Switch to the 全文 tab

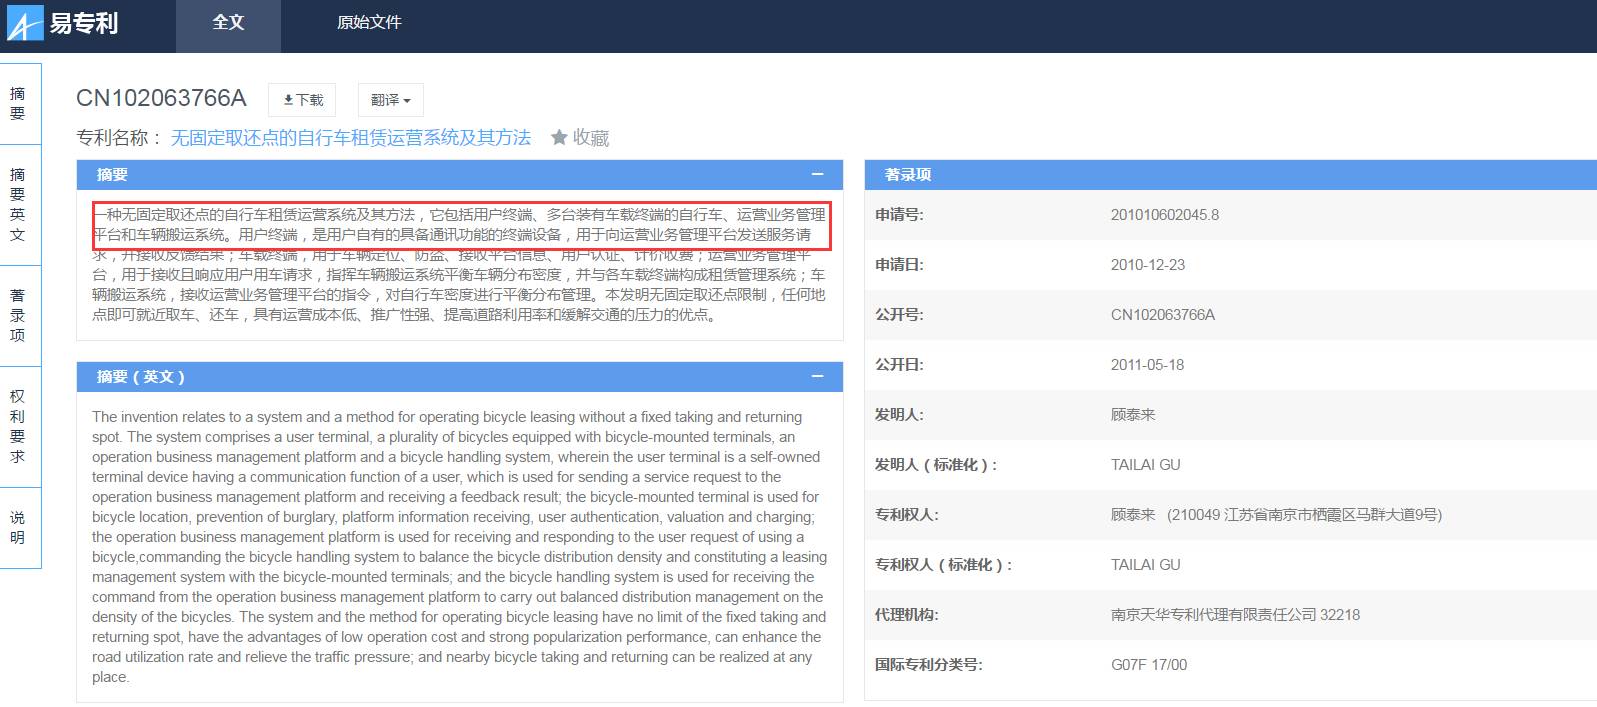[228, 23]
